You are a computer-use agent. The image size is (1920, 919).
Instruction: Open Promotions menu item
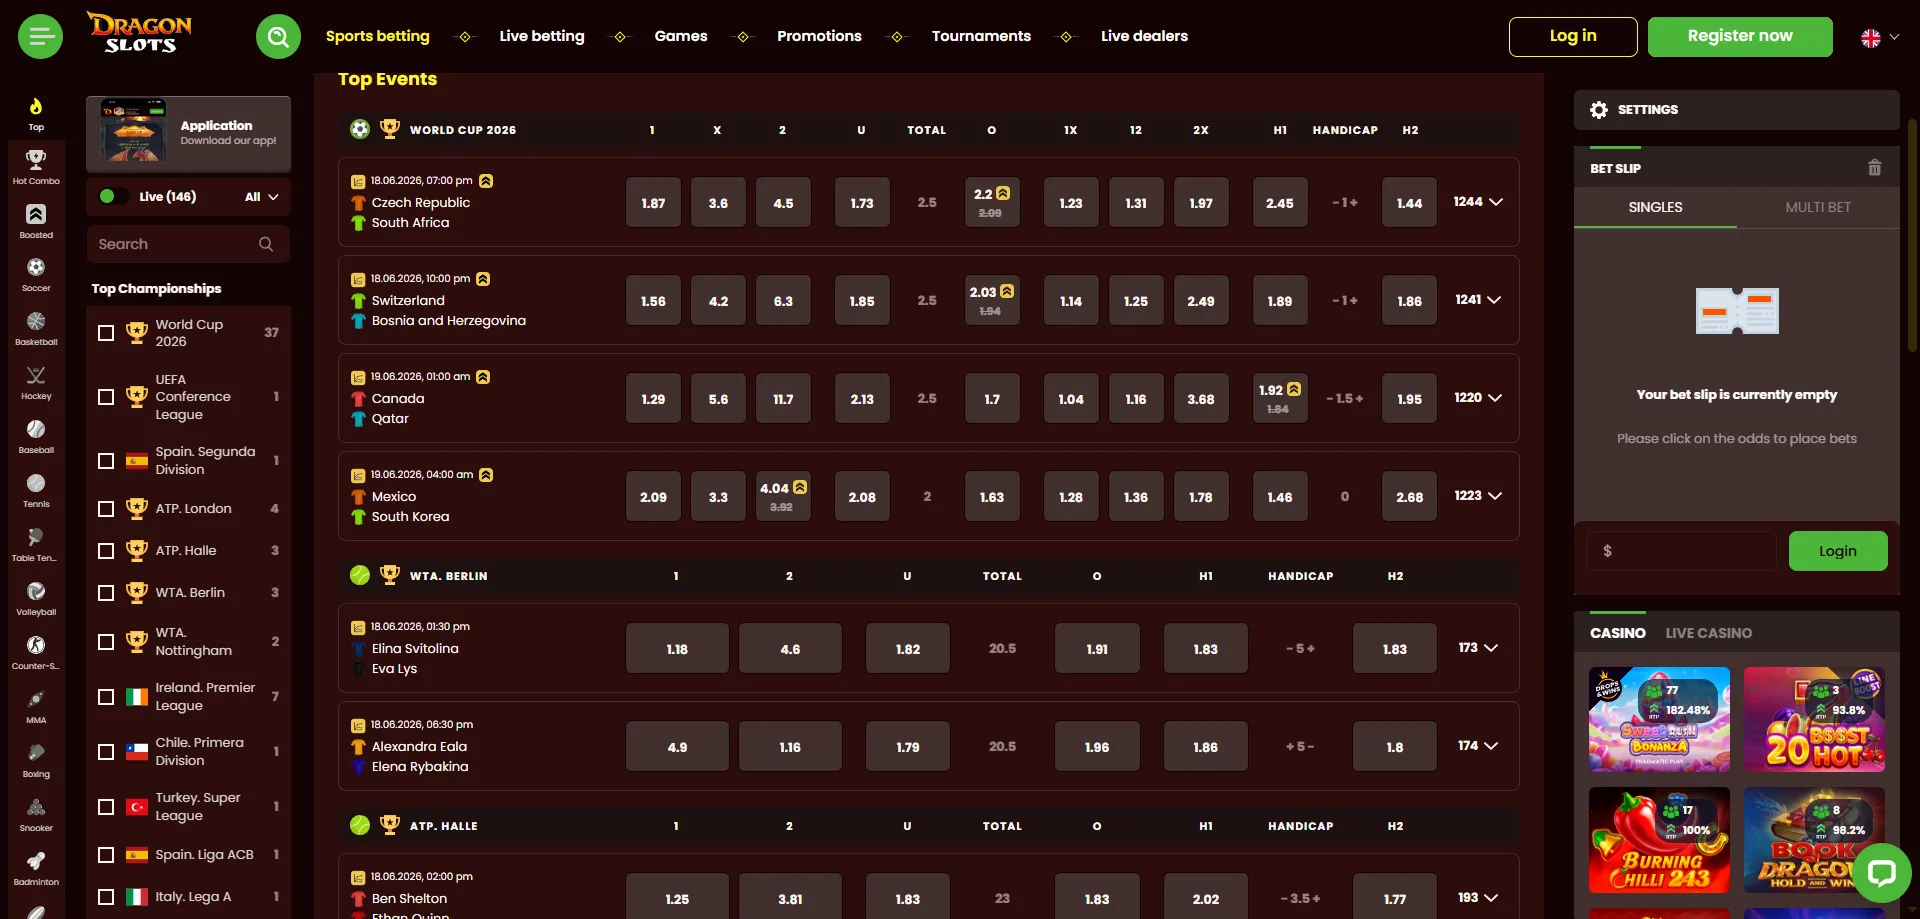coord(819,36)
